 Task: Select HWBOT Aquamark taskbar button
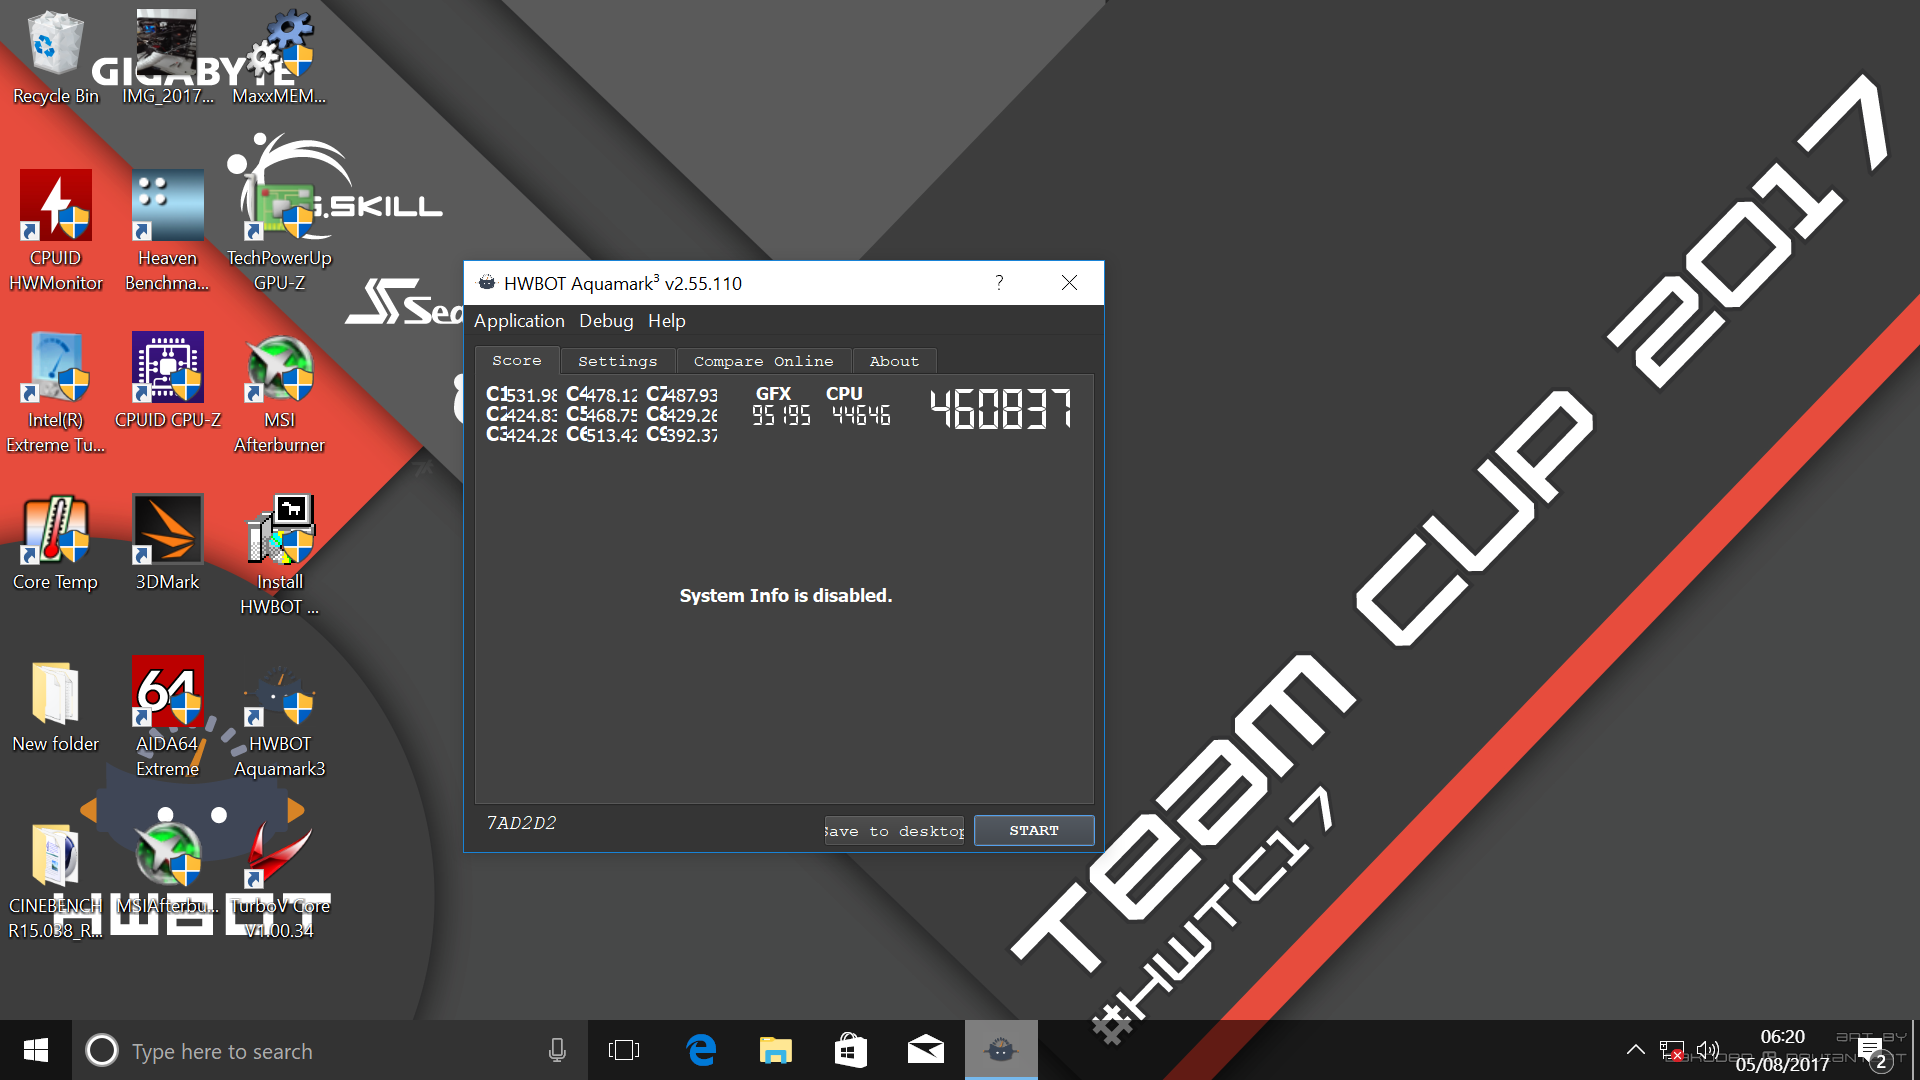click(x=1001, y=1050)
